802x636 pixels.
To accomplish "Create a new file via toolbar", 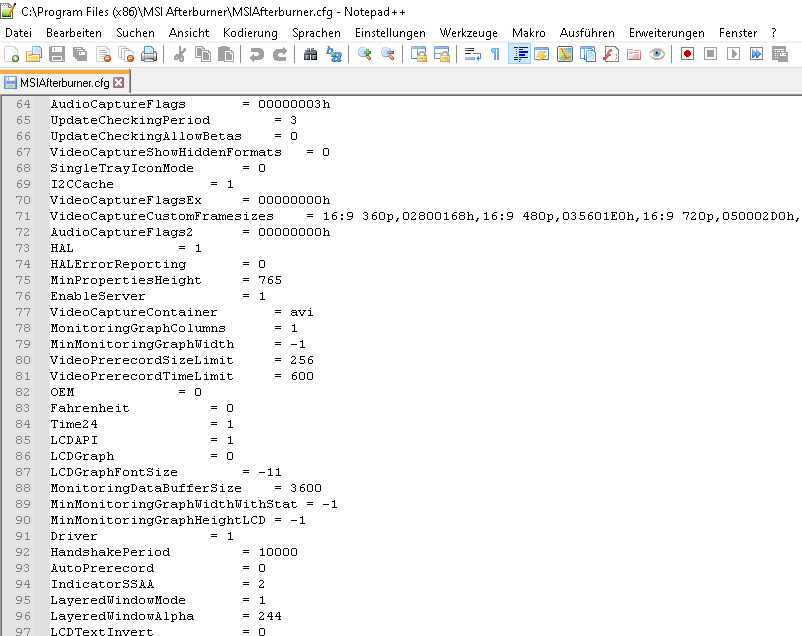I will [x=11, y=54].
